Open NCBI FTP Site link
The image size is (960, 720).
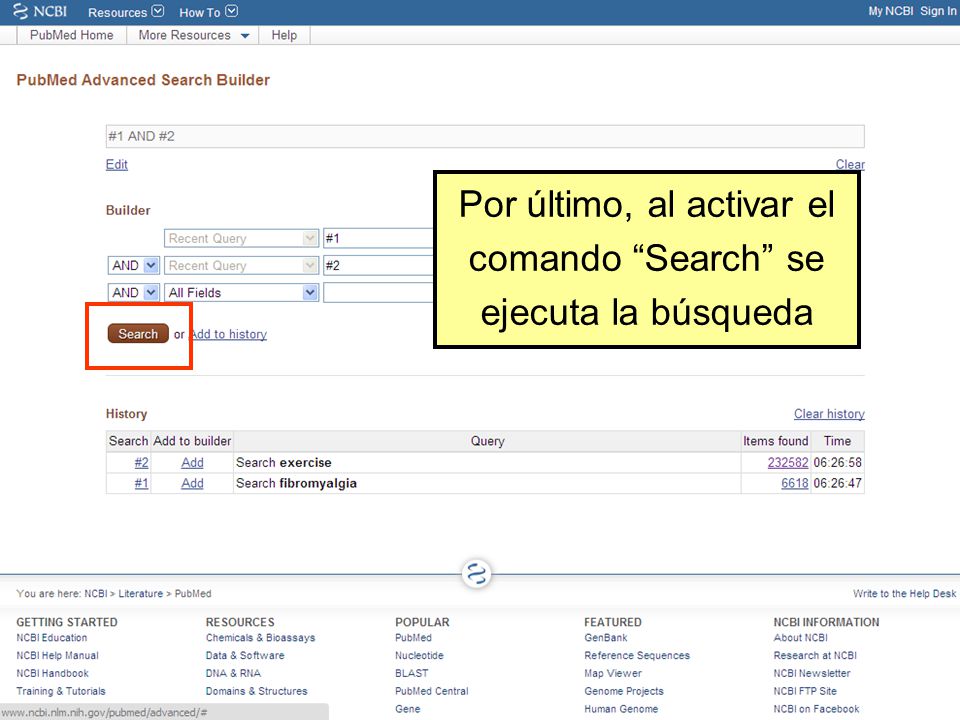[805, 691]
